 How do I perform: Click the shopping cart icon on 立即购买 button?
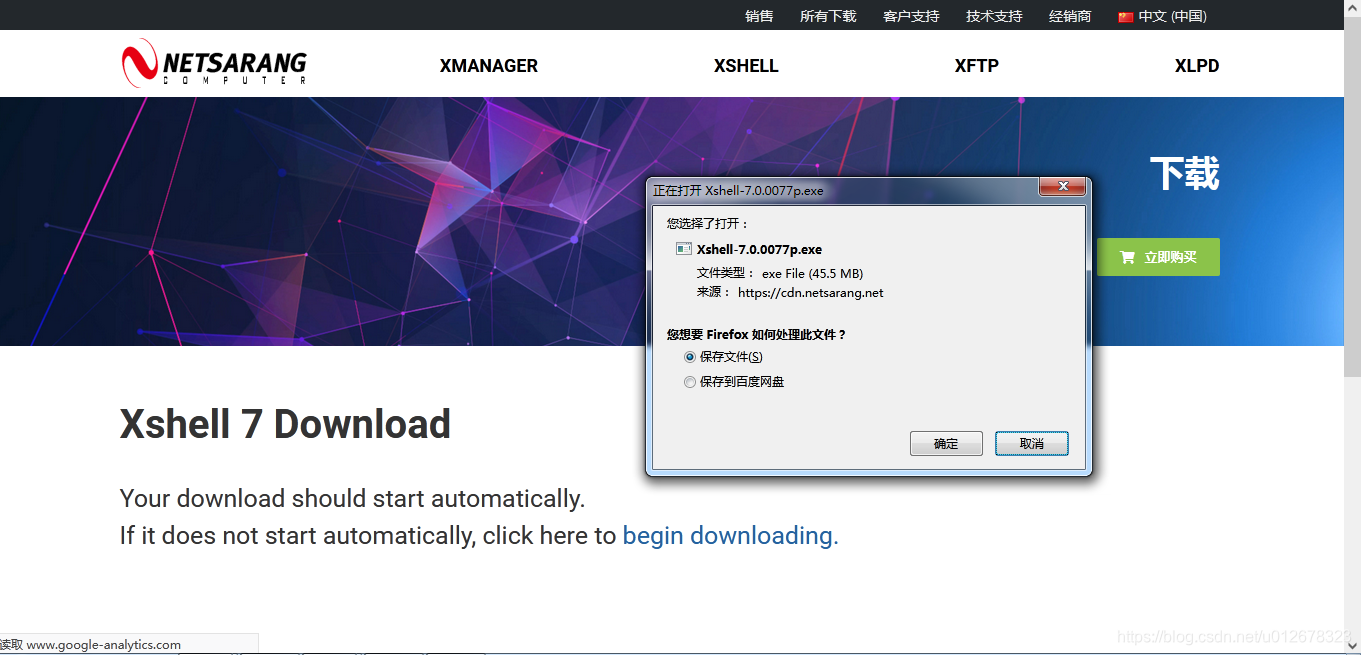pos(1126,256)
